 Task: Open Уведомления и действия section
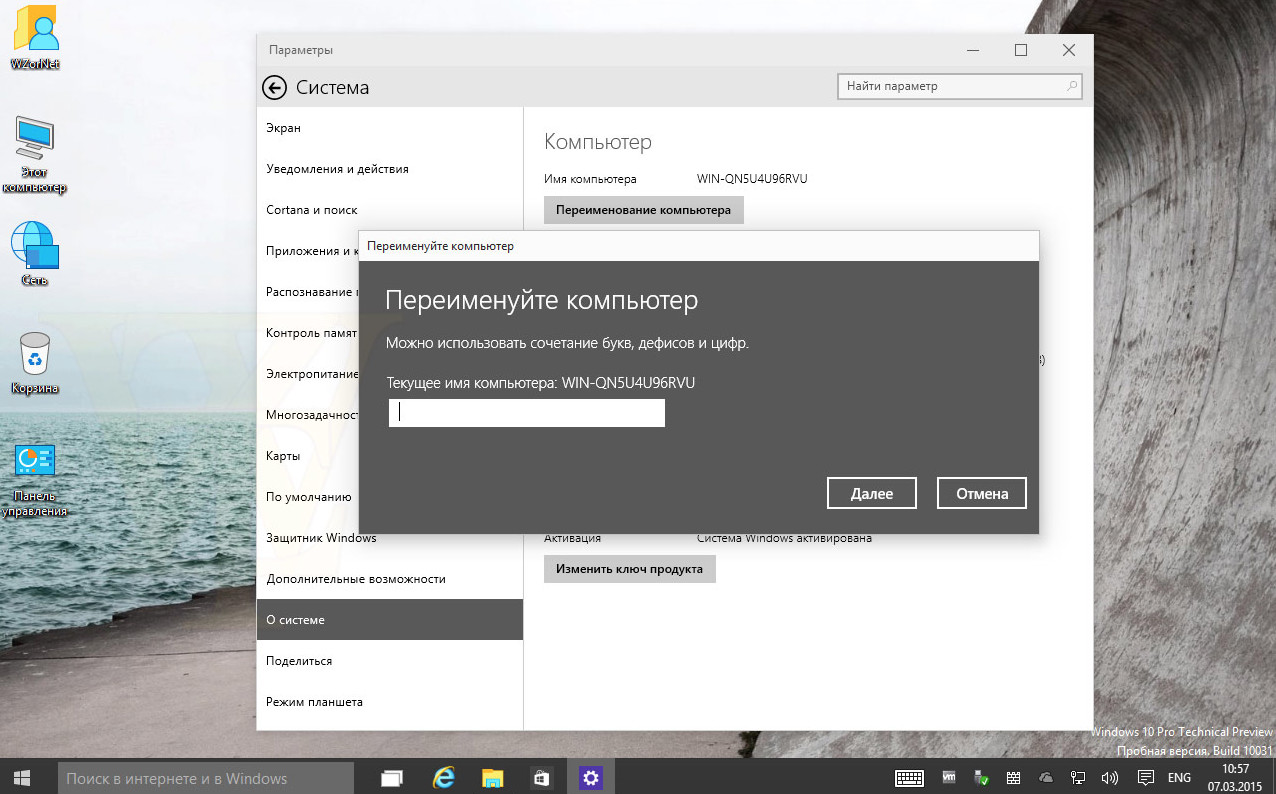pyautogui.click(x=337, y=169)
